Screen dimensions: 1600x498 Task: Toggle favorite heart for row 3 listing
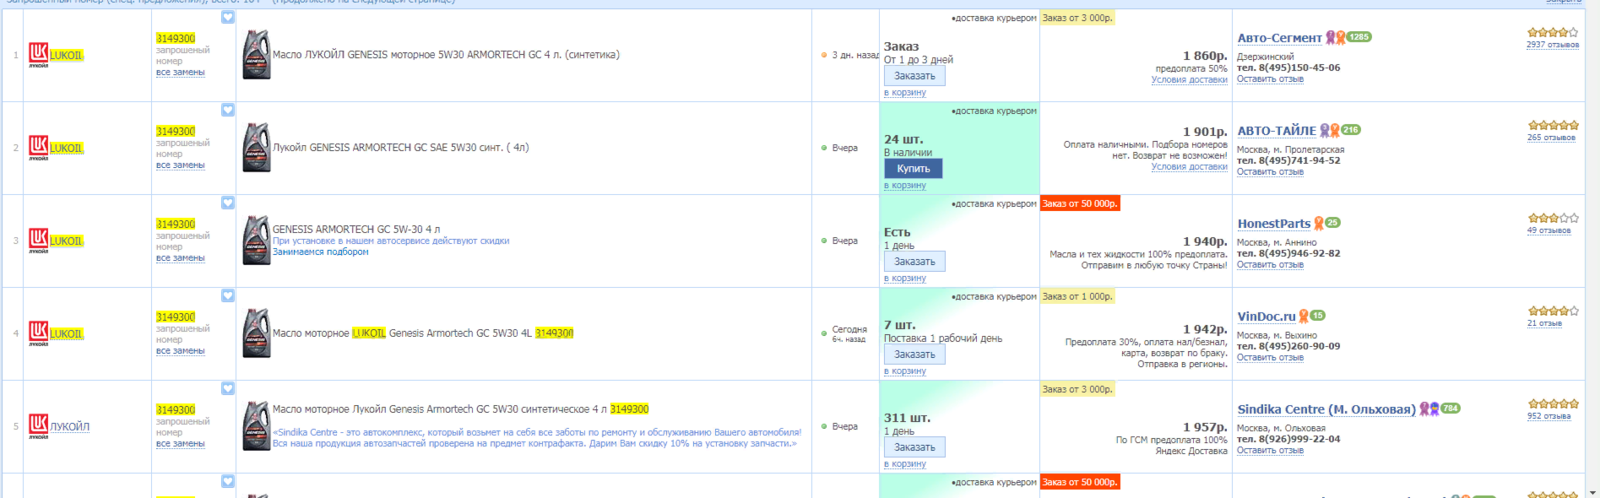coord(228,203)
